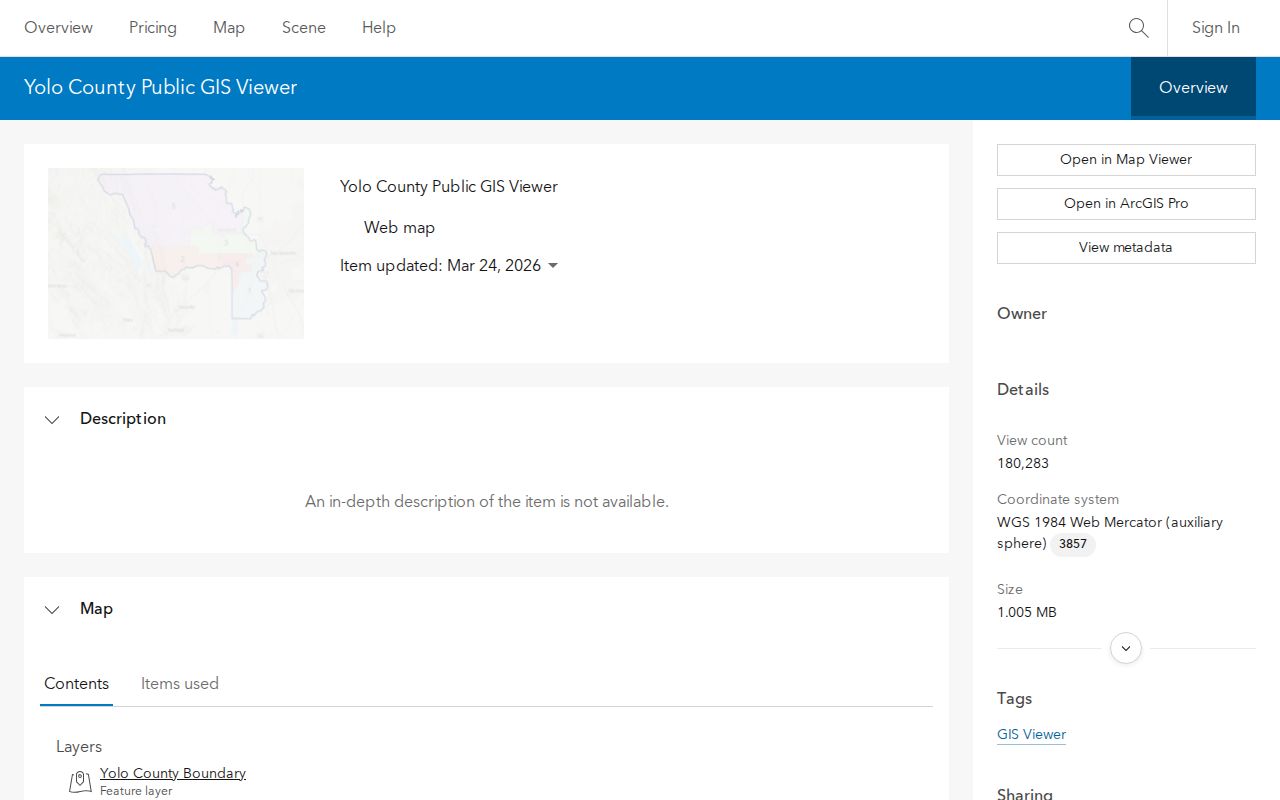Switch to the Items used tab
The width and height of the screenshot is (1280, 800).
(180, 684)
